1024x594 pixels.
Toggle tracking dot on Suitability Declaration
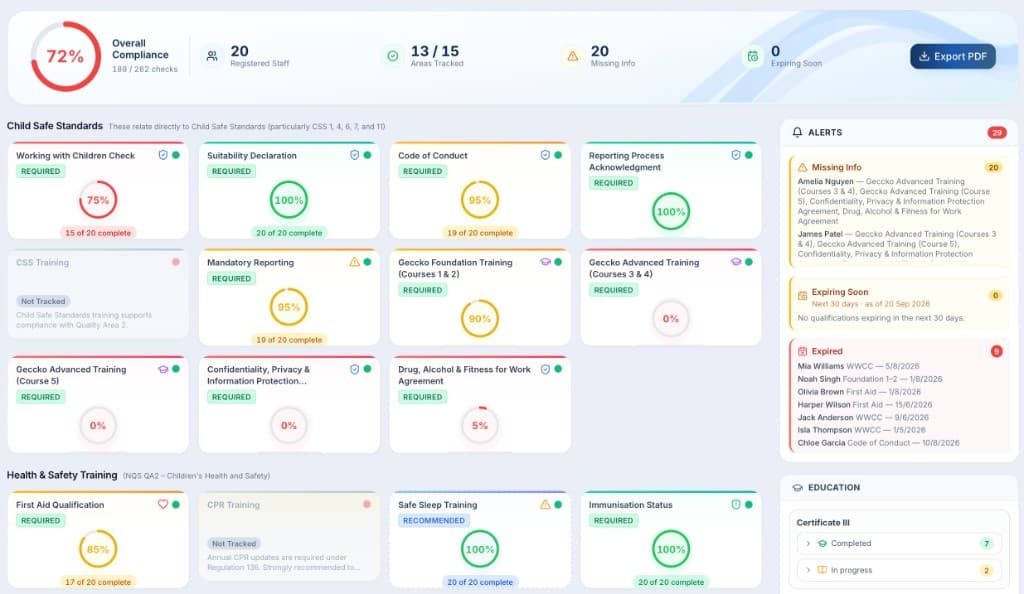pyautogui.click(x=367, y=155)
